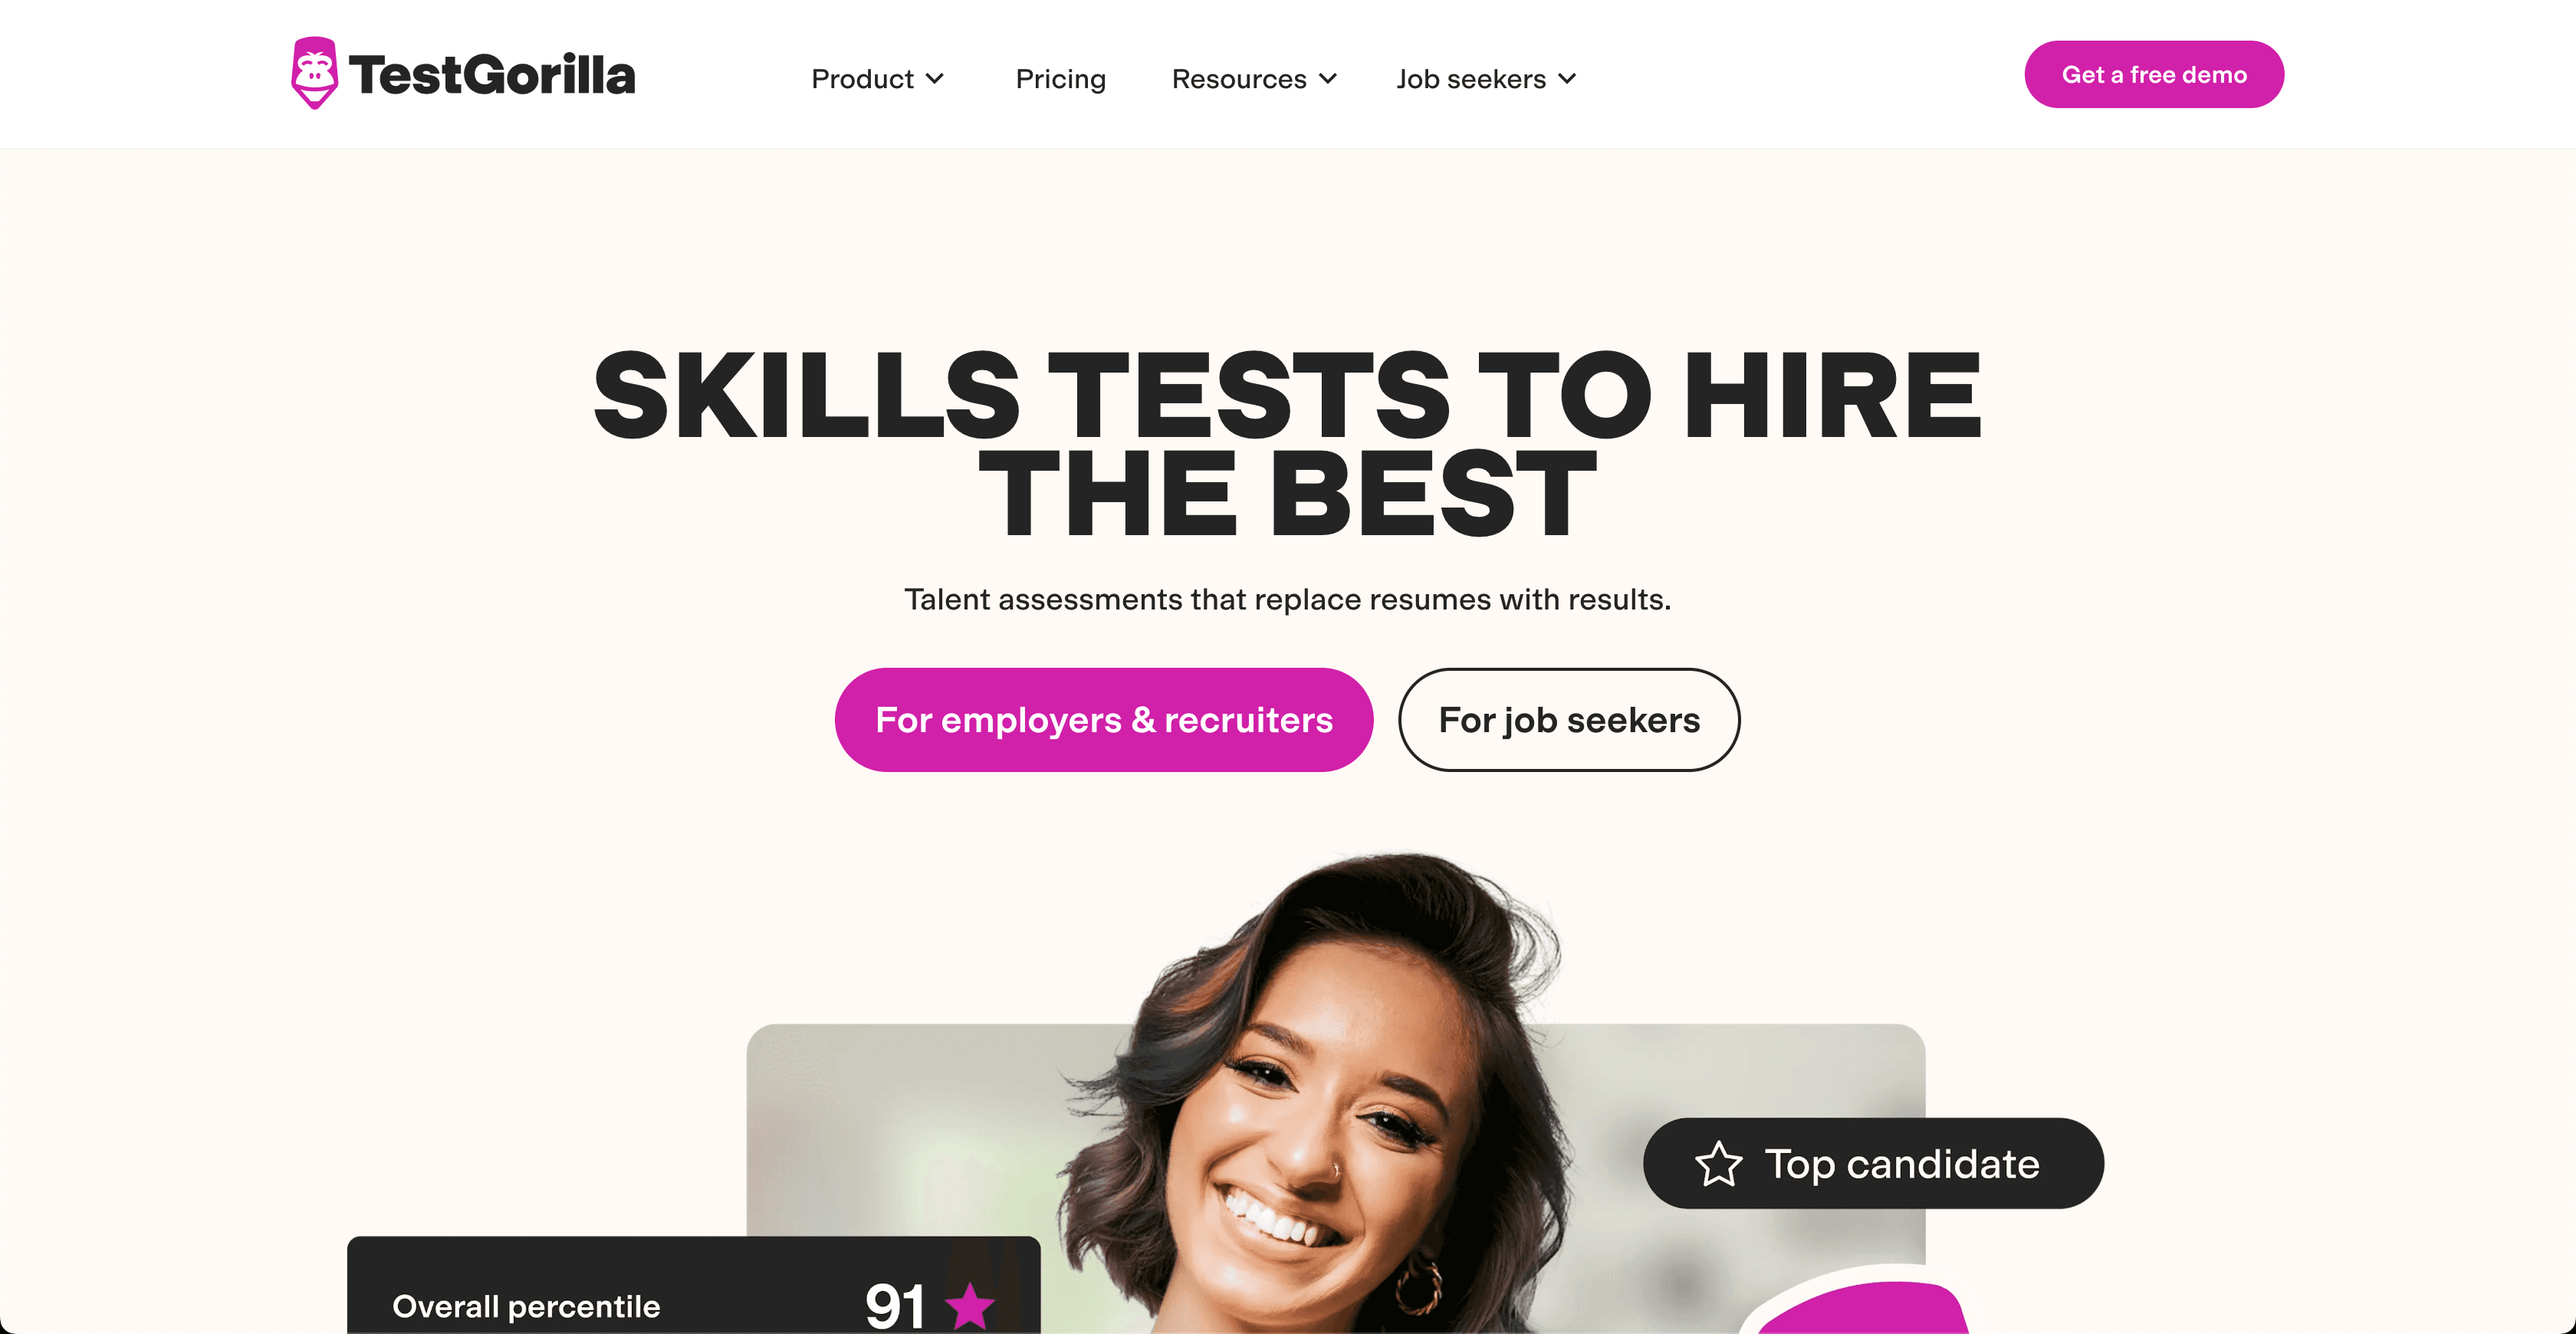The image size is (2576, 1334).
Task: Open the Job seekers menu label
Action: 1471,79
